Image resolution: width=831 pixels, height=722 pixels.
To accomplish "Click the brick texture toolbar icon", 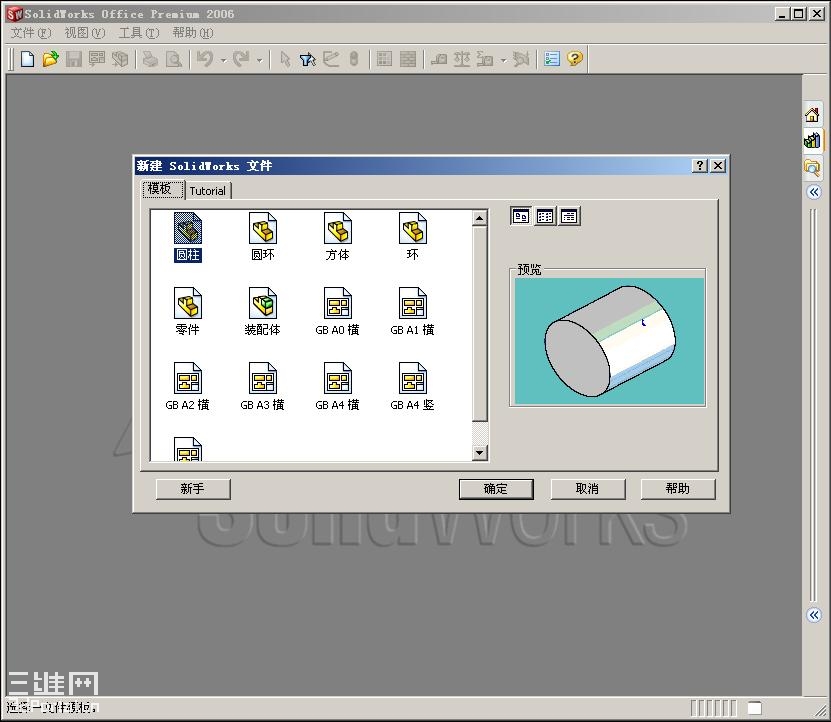I will [x=408, y=59].
